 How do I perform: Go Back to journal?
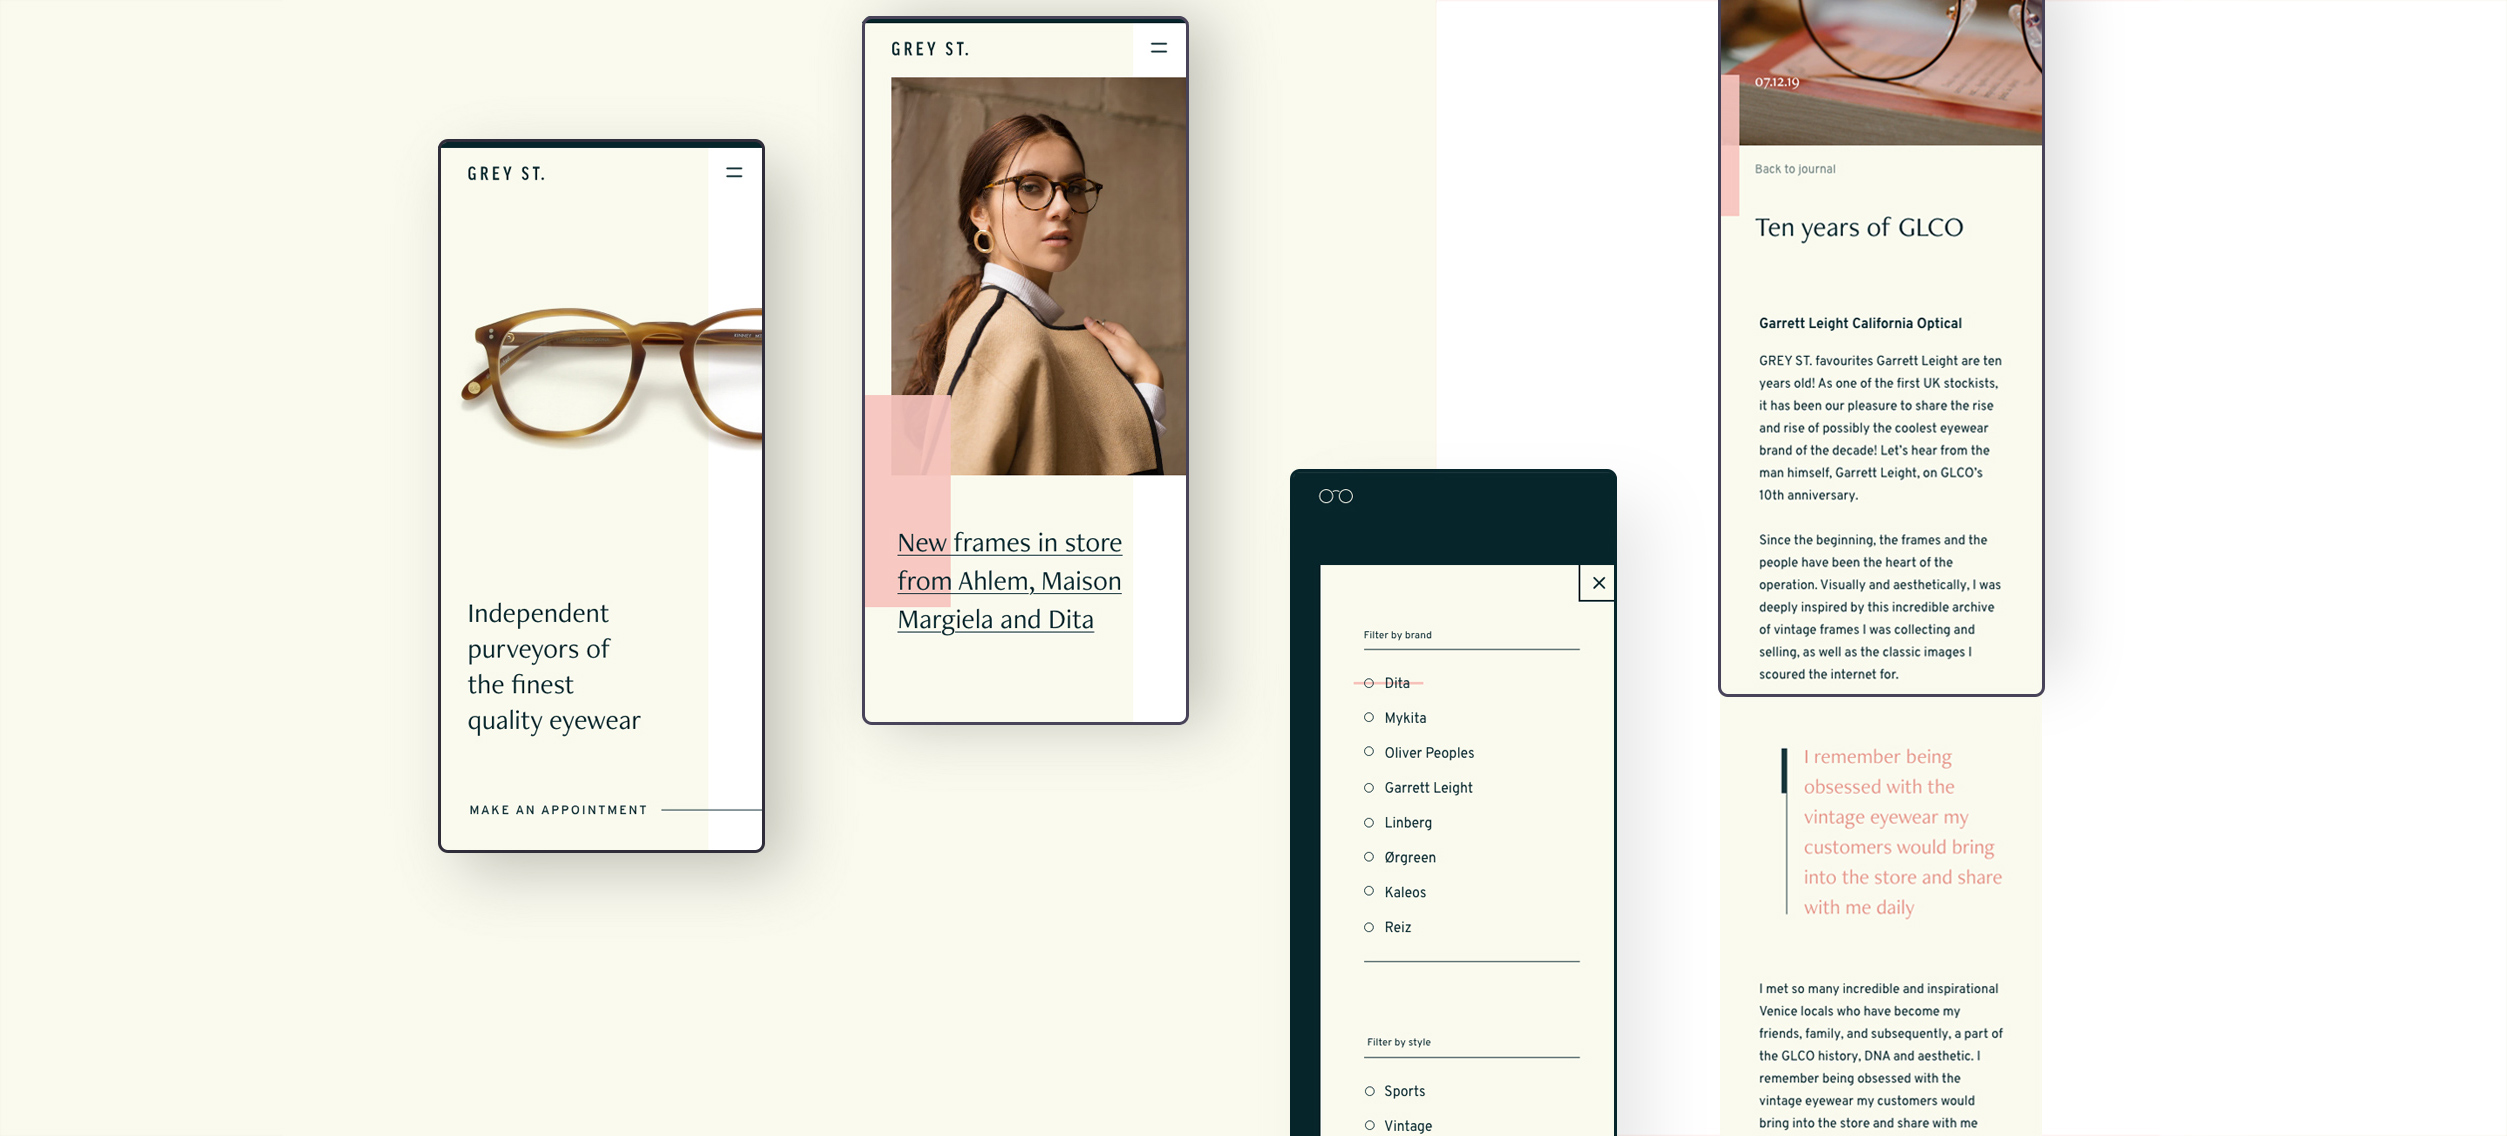coord(1795,169)
